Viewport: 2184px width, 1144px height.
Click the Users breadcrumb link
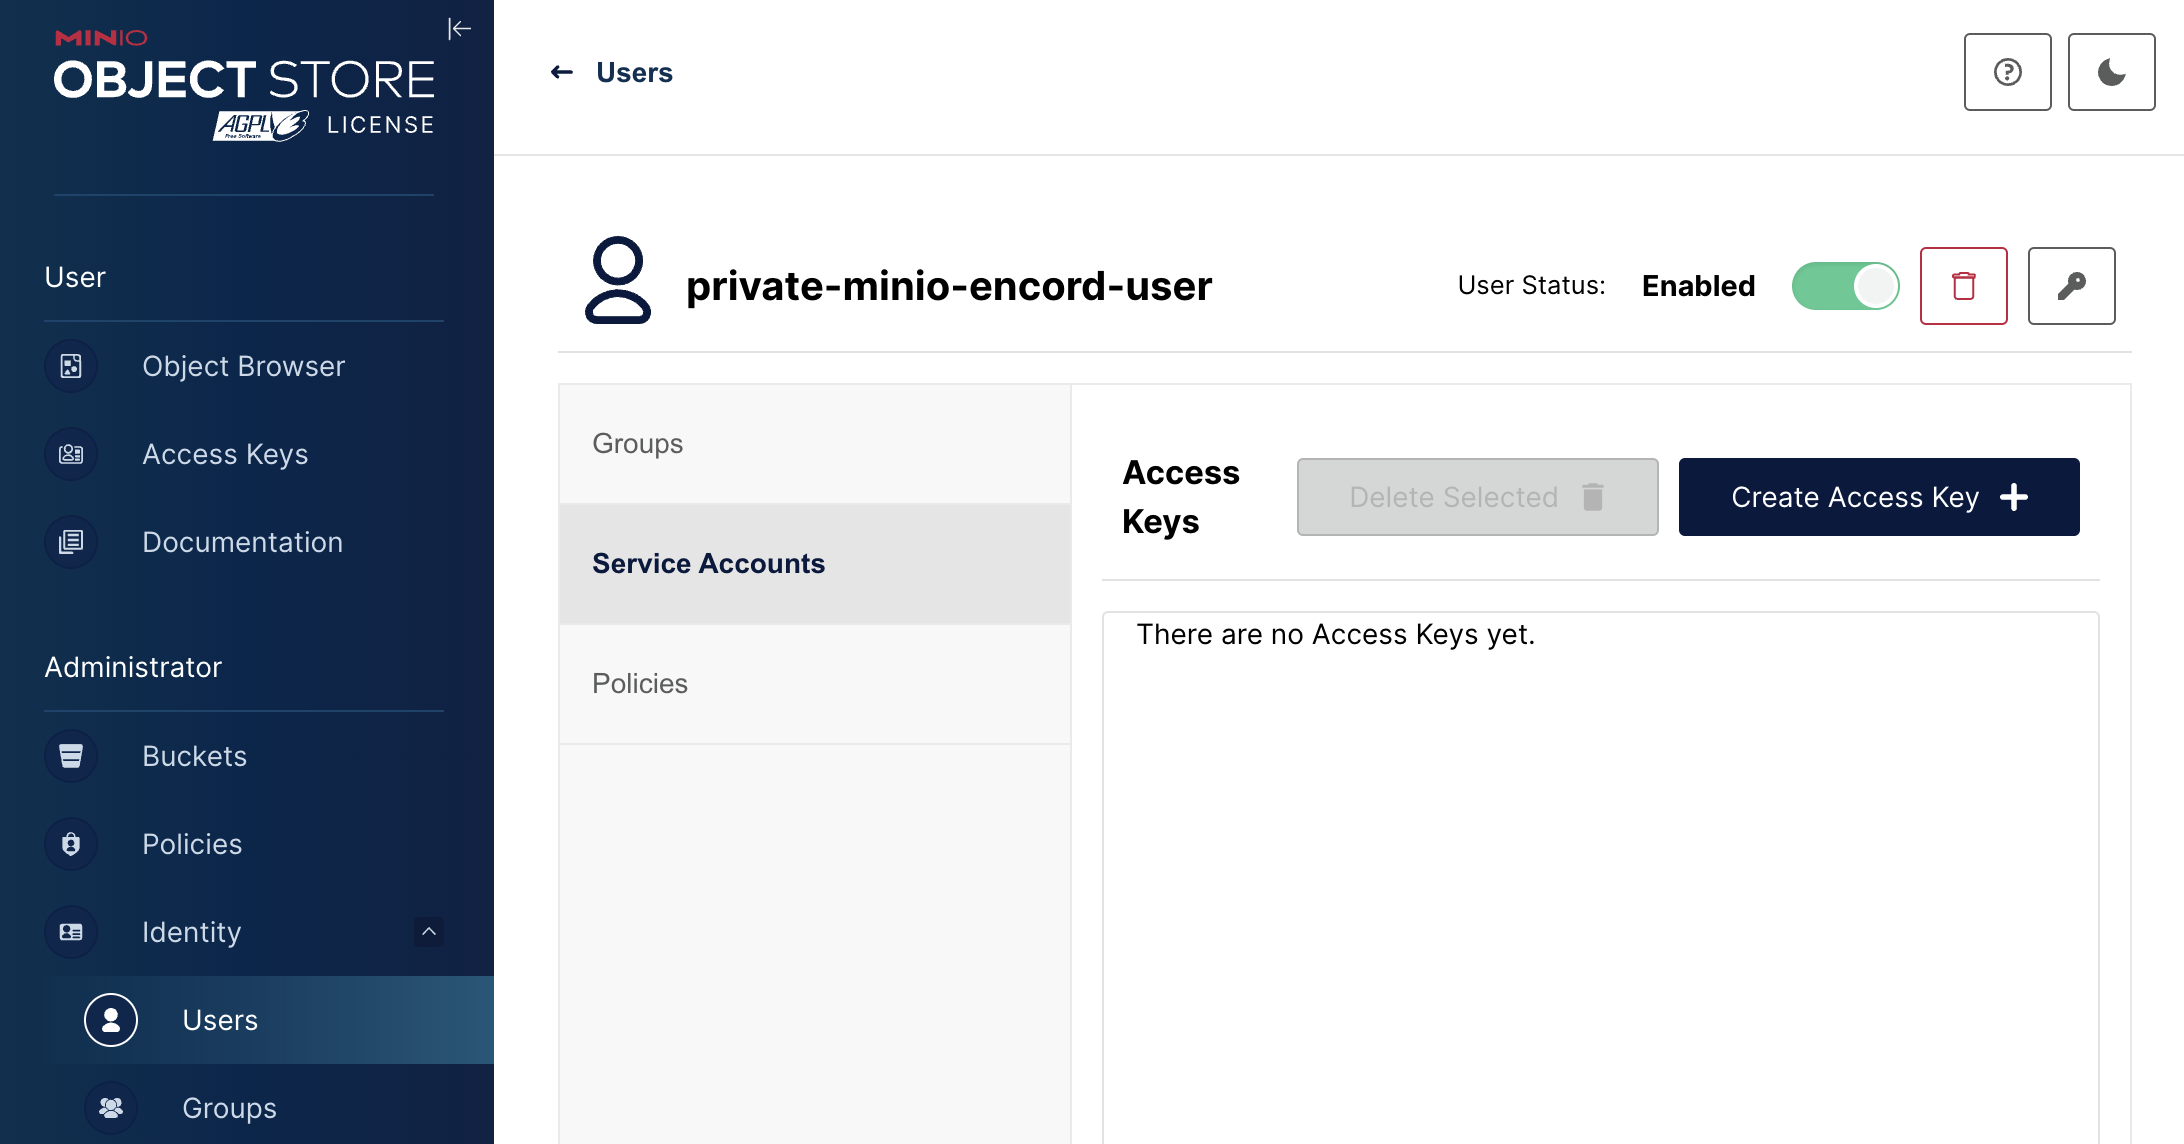(x=634, y=72)
